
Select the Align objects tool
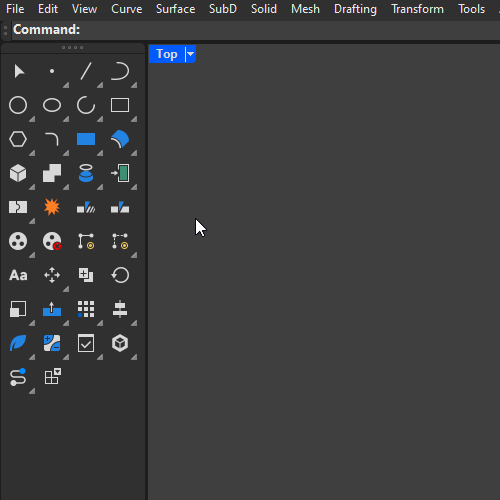pyautogui.click(x=120, y=309)
